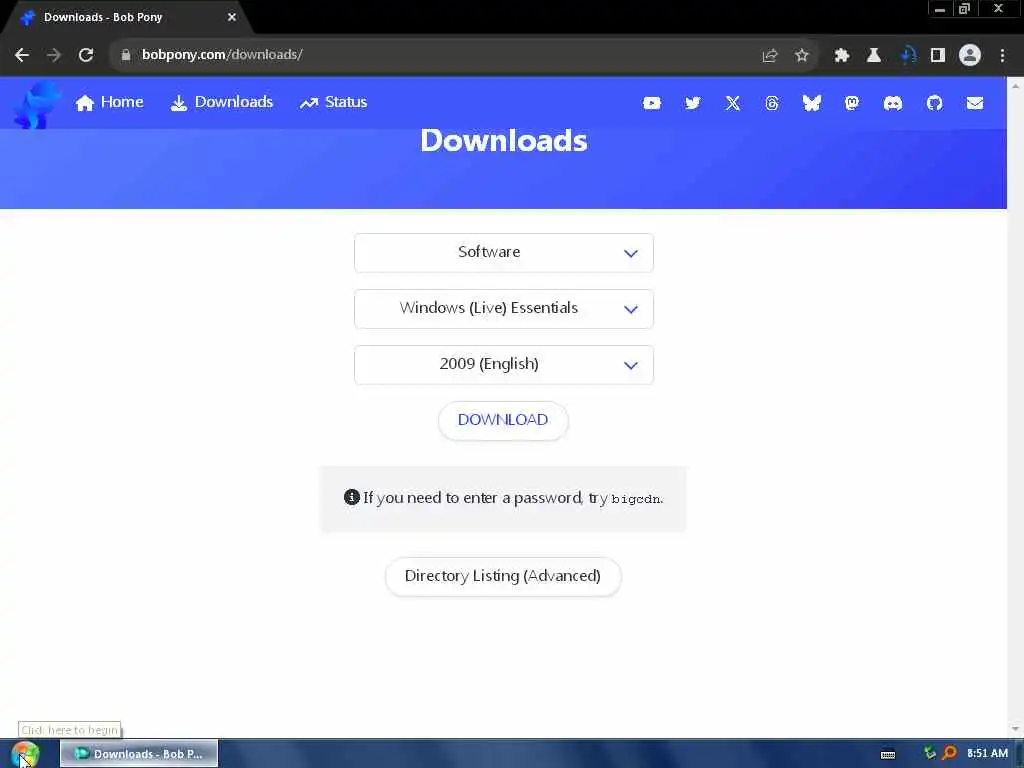This screenshot has width=1024, height=768.
Task: Go to the Home nav item
Action: click(x=110, y=103)
